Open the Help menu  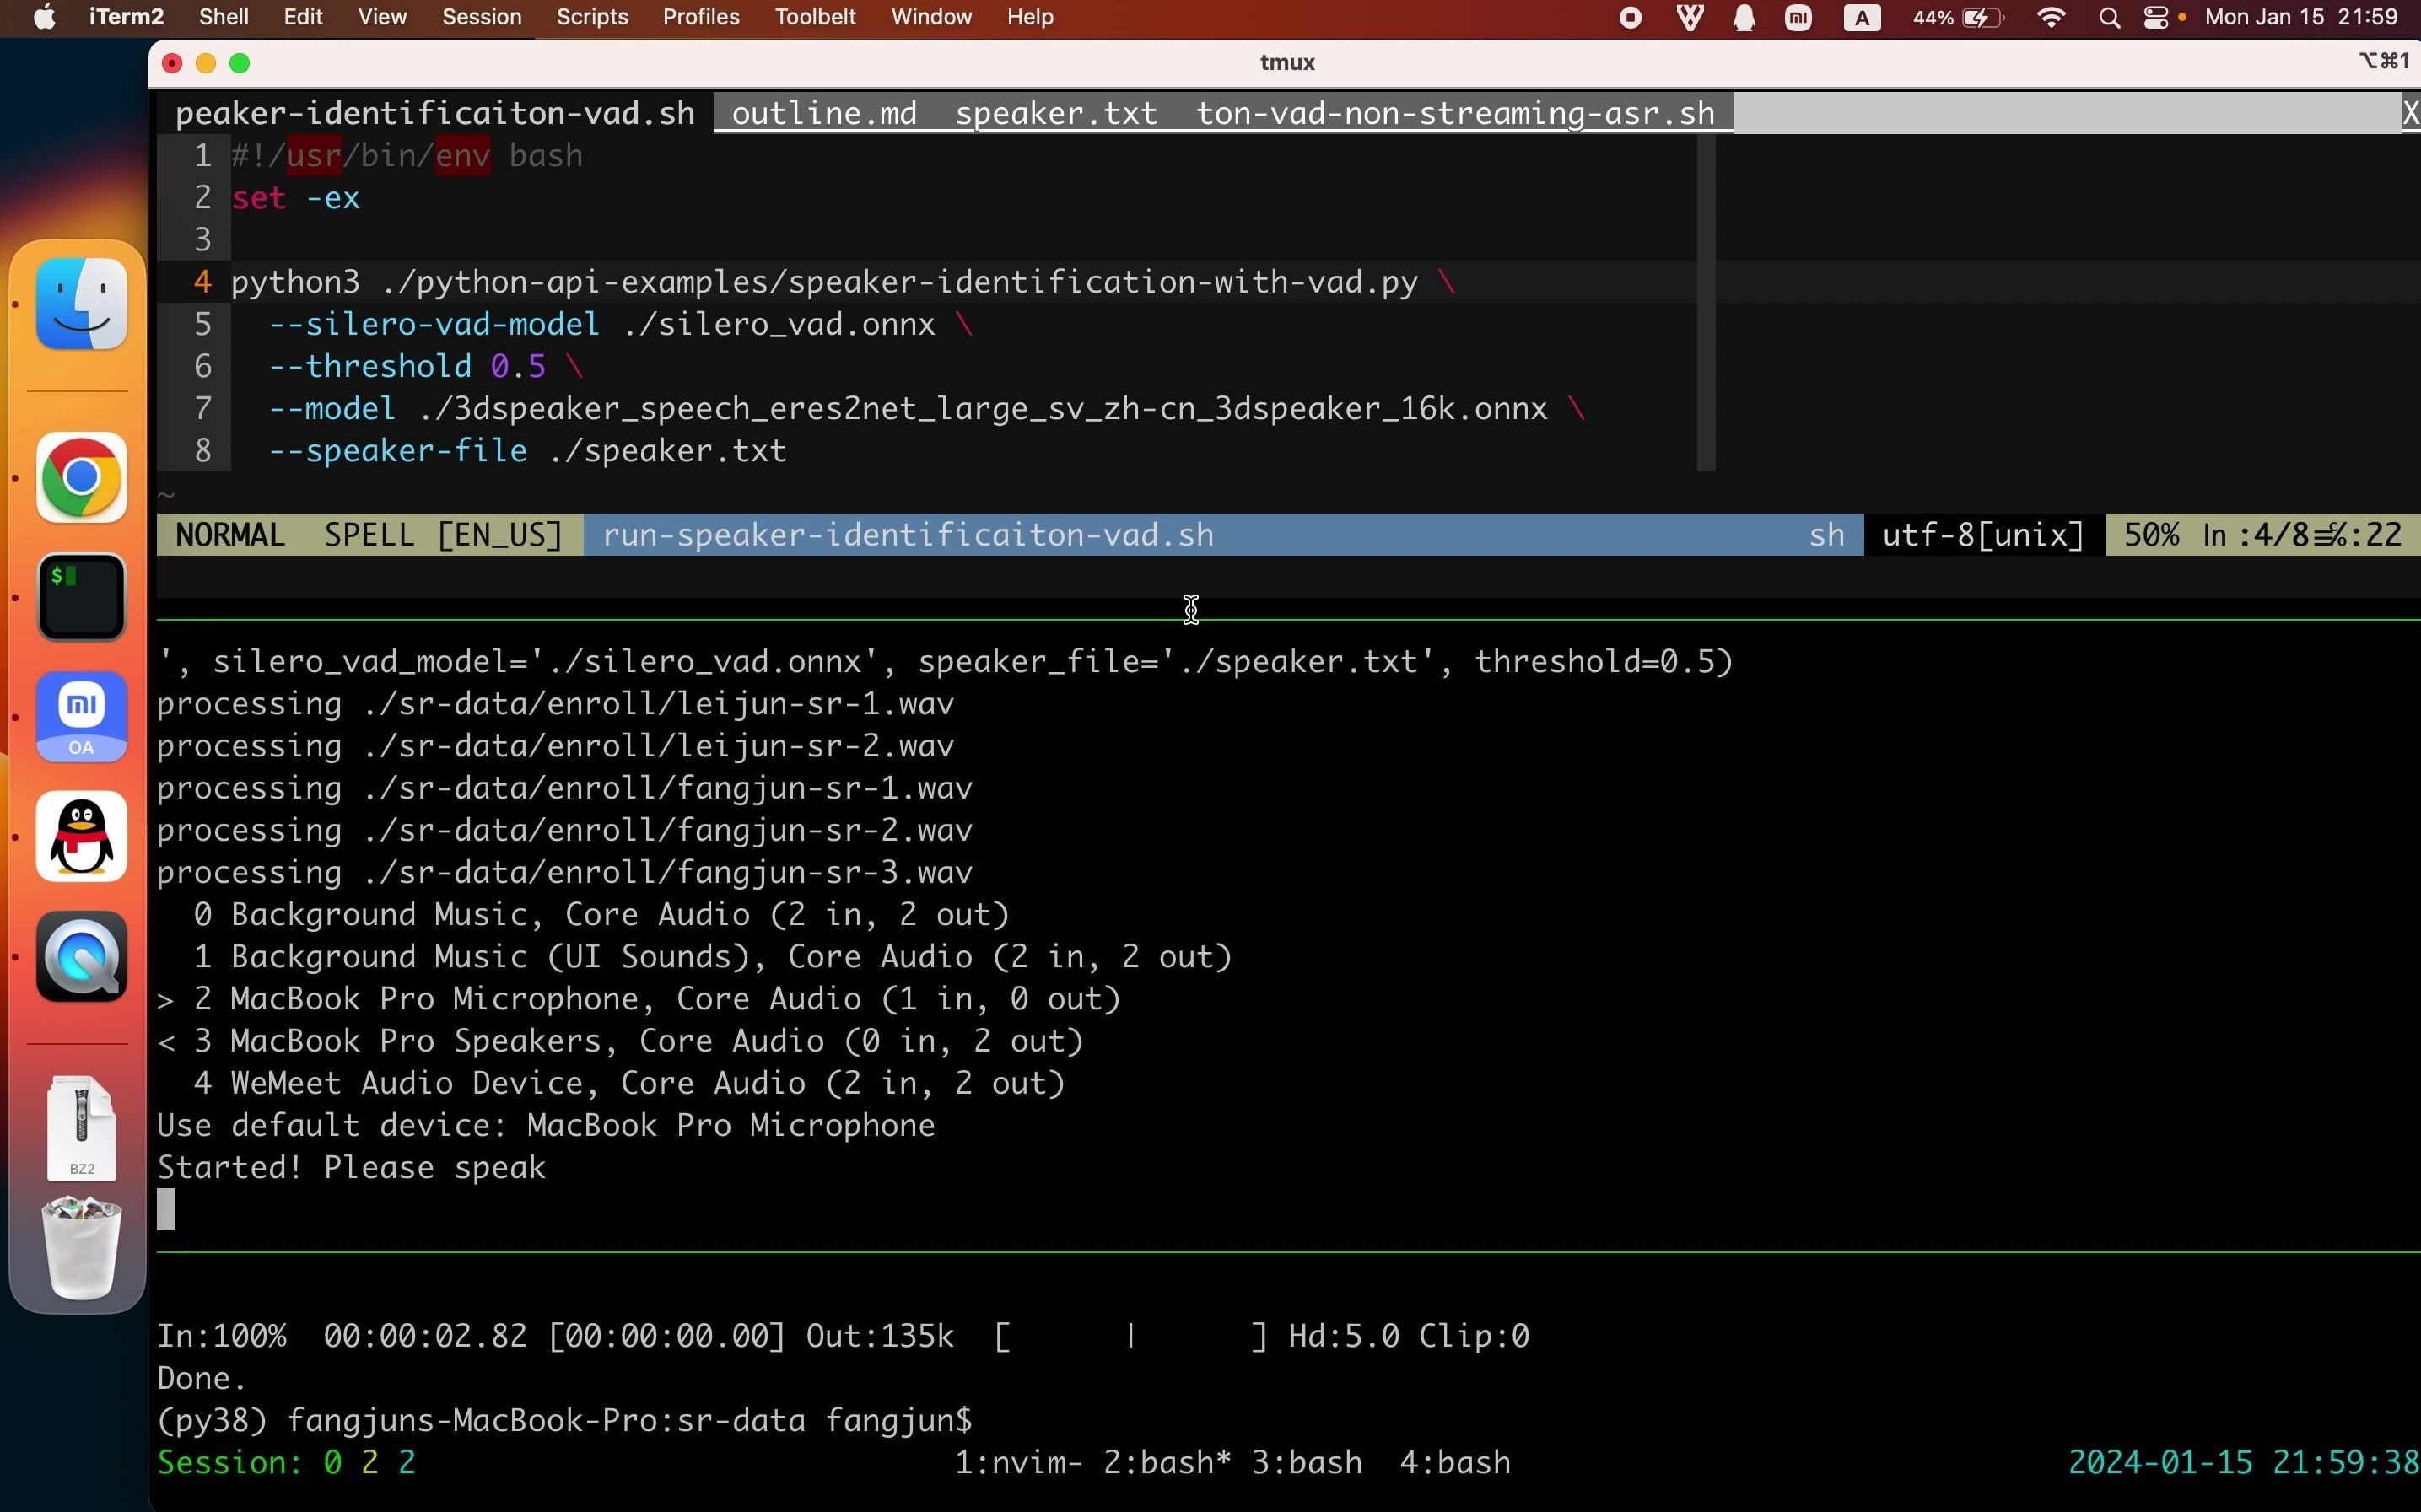click(1030, 17)
